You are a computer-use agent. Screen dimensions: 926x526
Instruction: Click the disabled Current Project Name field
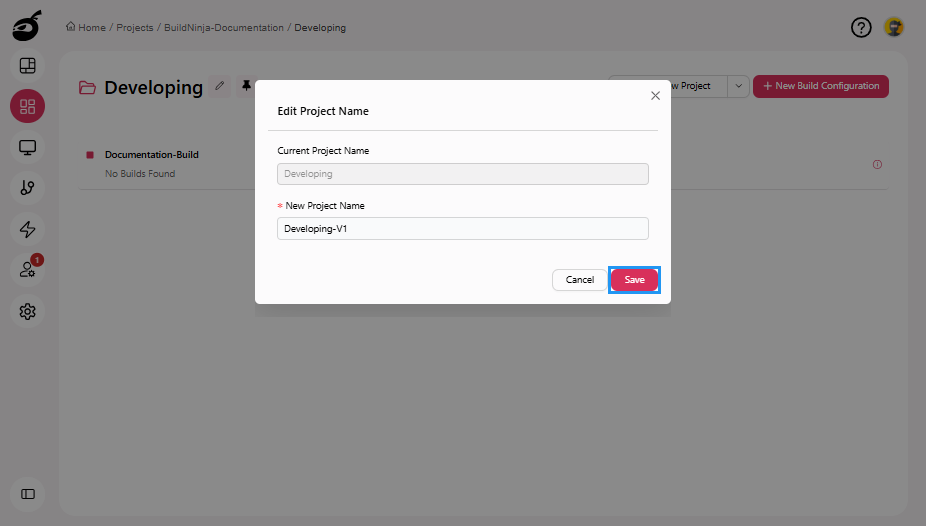[463, 174]
